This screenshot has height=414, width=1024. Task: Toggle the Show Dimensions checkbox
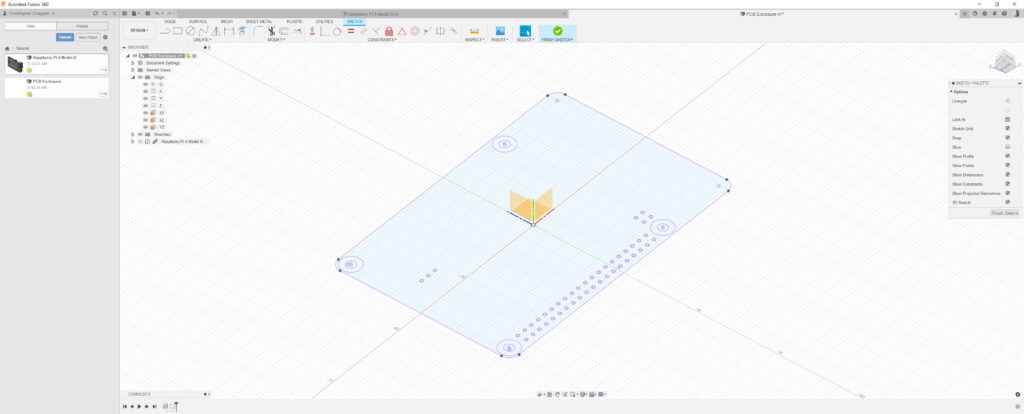[1008, 174]
